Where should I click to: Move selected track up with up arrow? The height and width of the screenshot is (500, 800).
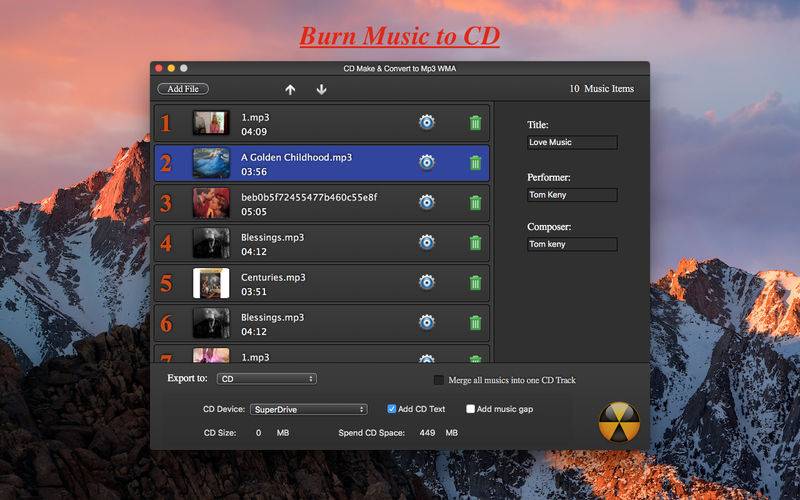[290, 90]
